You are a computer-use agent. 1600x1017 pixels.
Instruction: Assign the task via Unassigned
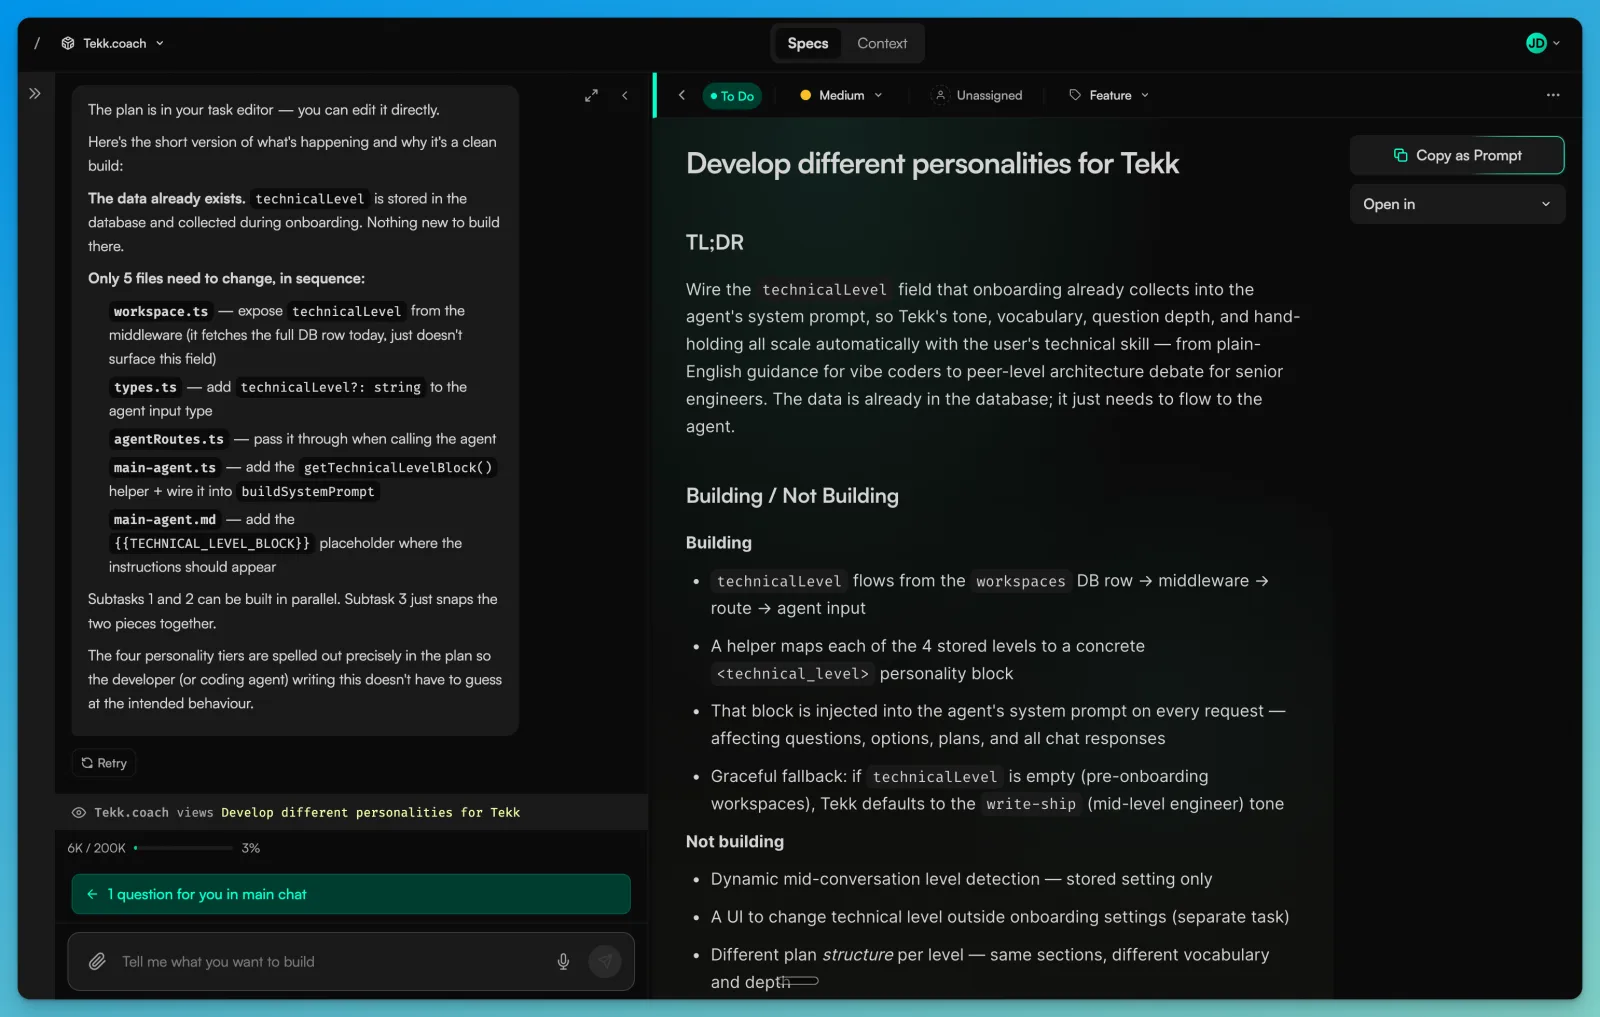977,95
